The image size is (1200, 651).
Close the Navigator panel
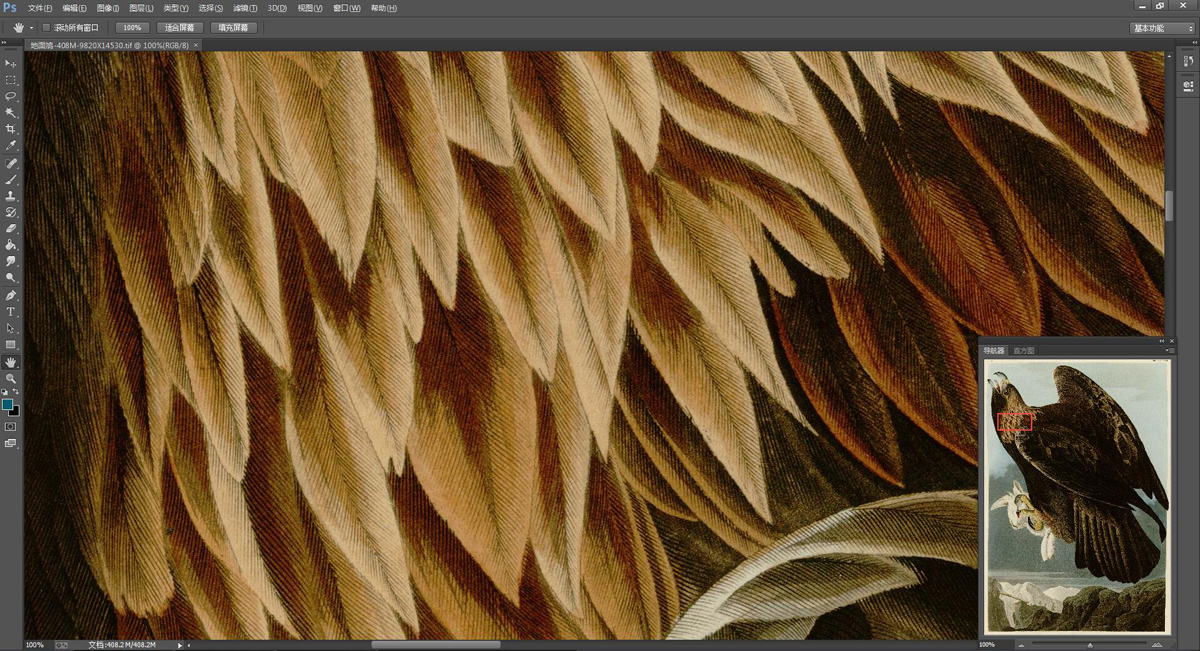[1172, 341]
